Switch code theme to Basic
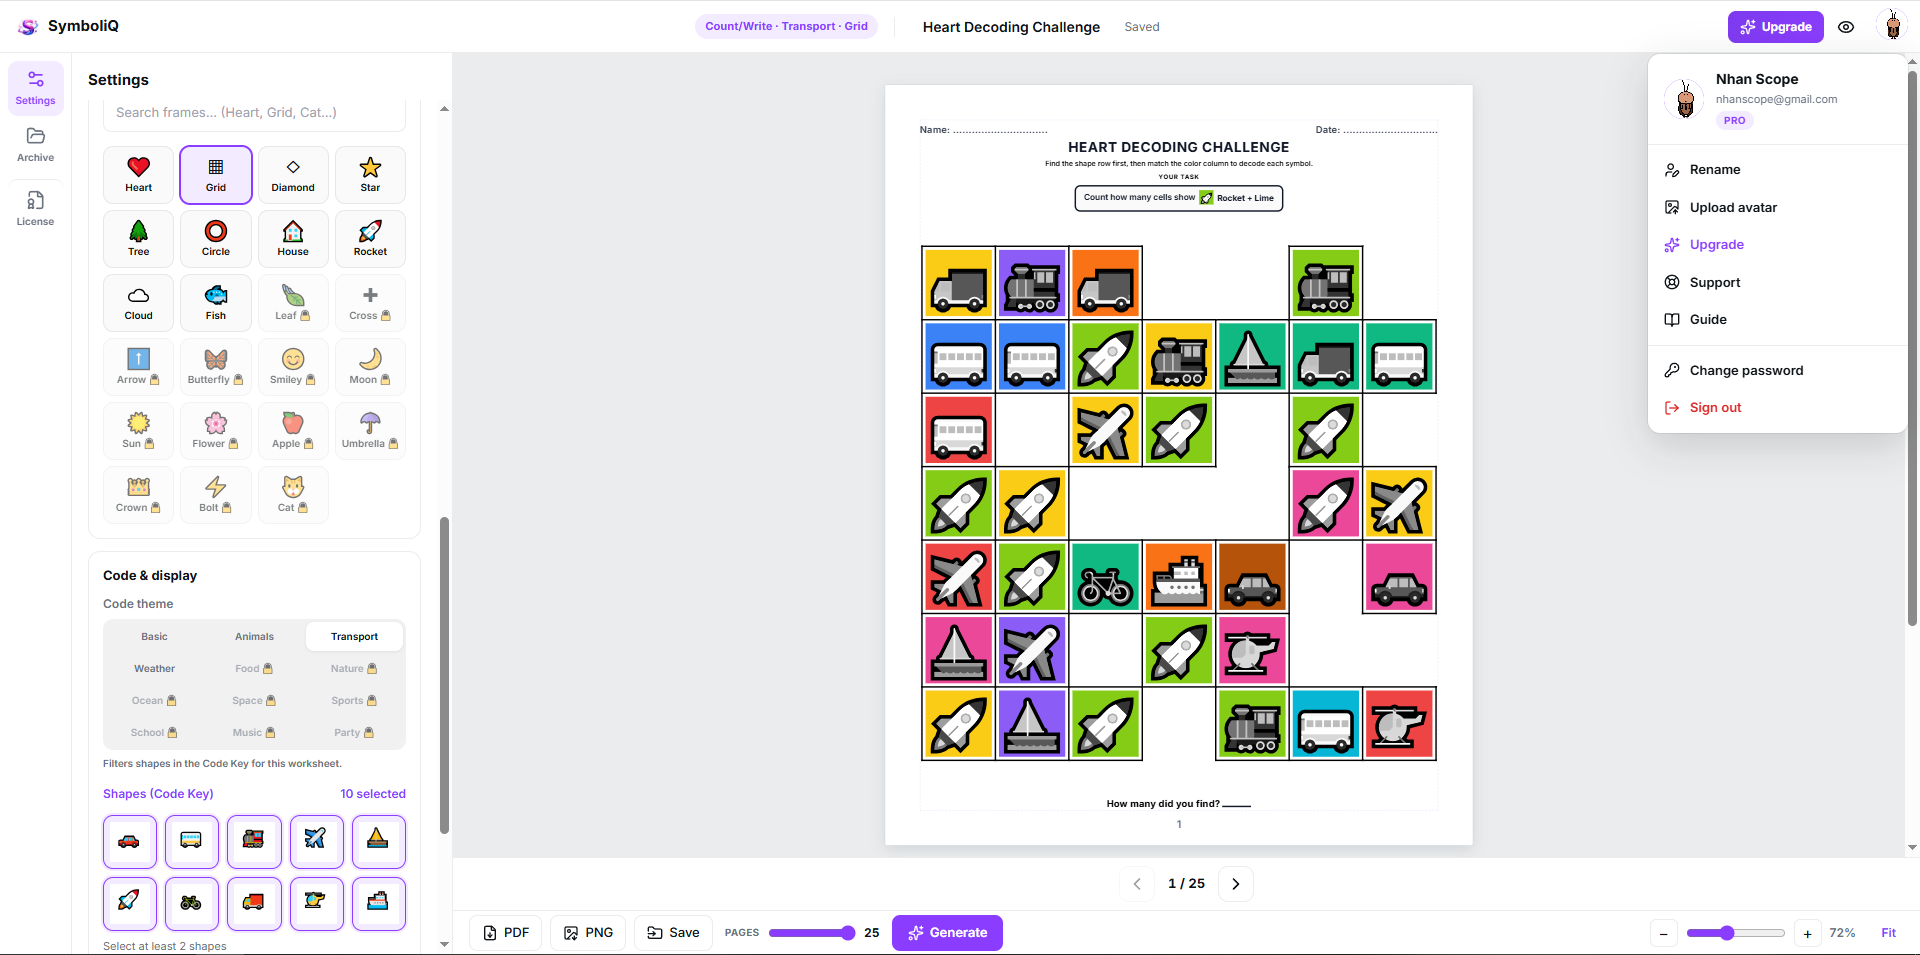 coord(154,636)
